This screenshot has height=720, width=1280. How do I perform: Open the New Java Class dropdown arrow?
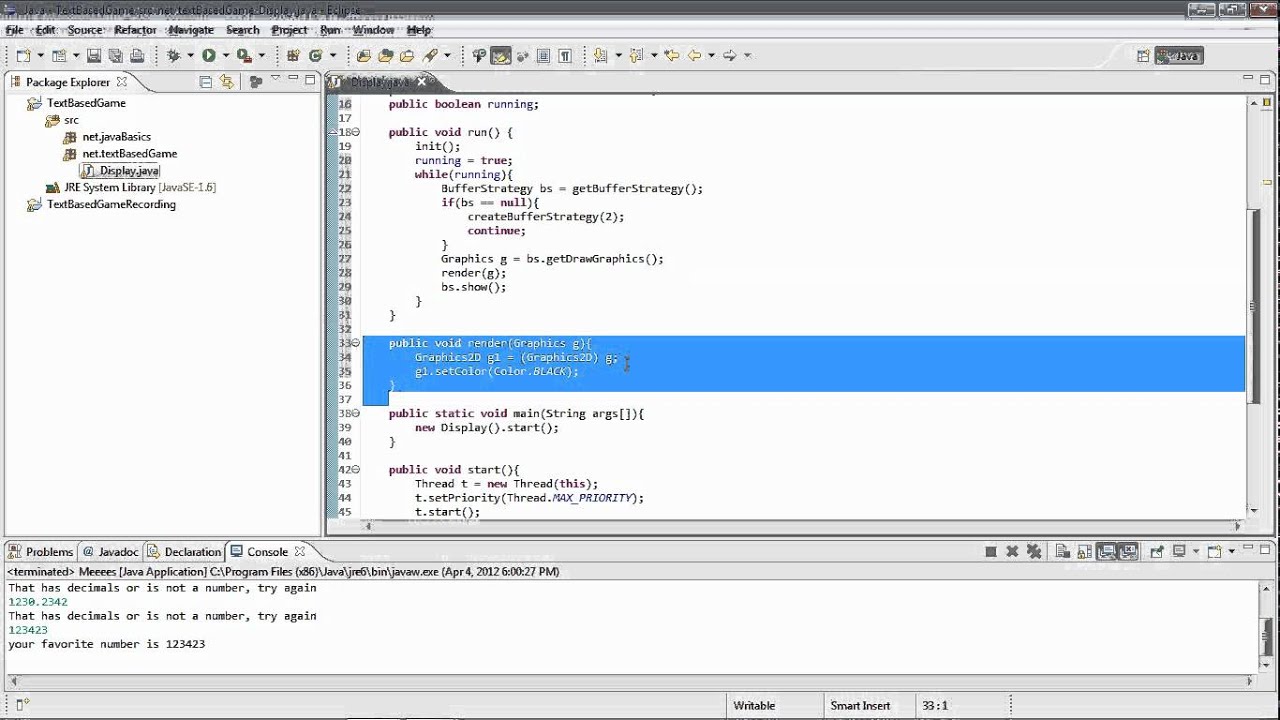click(x=333, y=56)
